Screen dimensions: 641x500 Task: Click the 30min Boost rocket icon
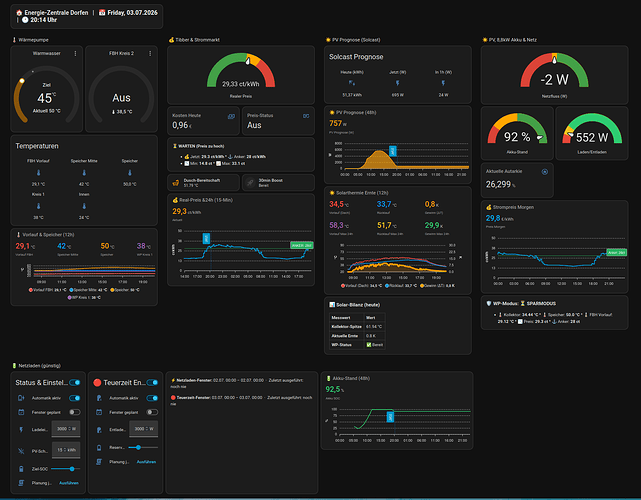coord(250,183)
